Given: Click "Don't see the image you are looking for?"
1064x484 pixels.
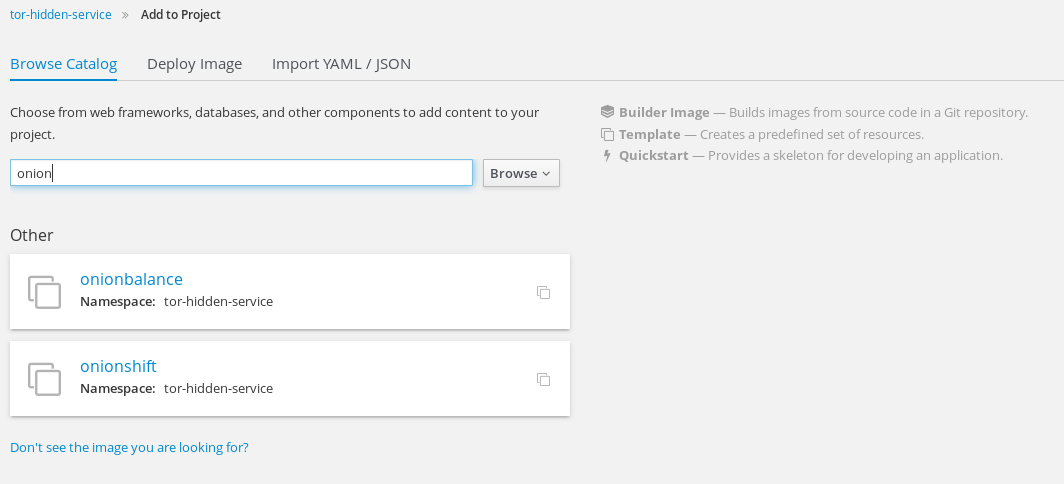Looking at the screenshot, I should pyautogui.click(x=130, y=447).
